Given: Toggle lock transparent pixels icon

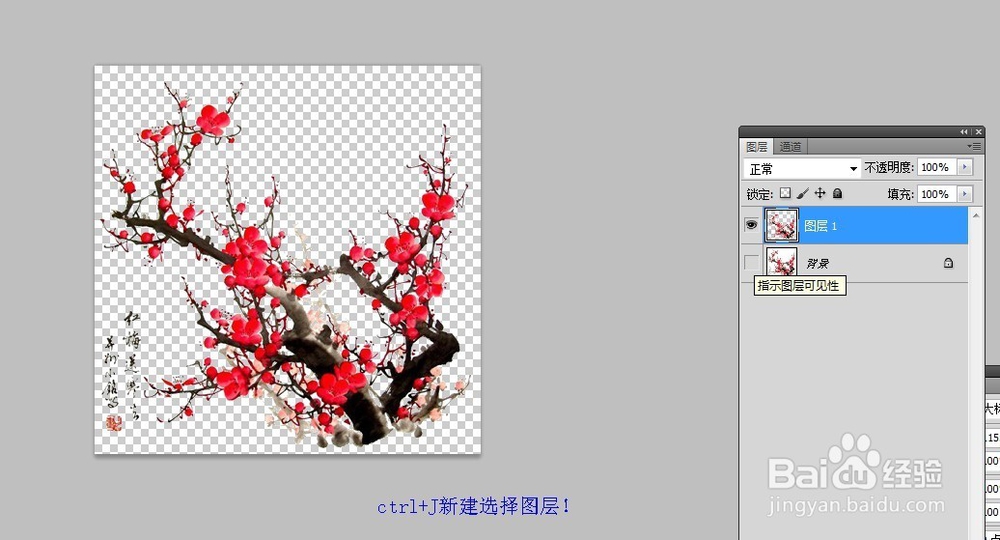Looking at the screenshot, I should pyautogui.click(x=785, y=193).
